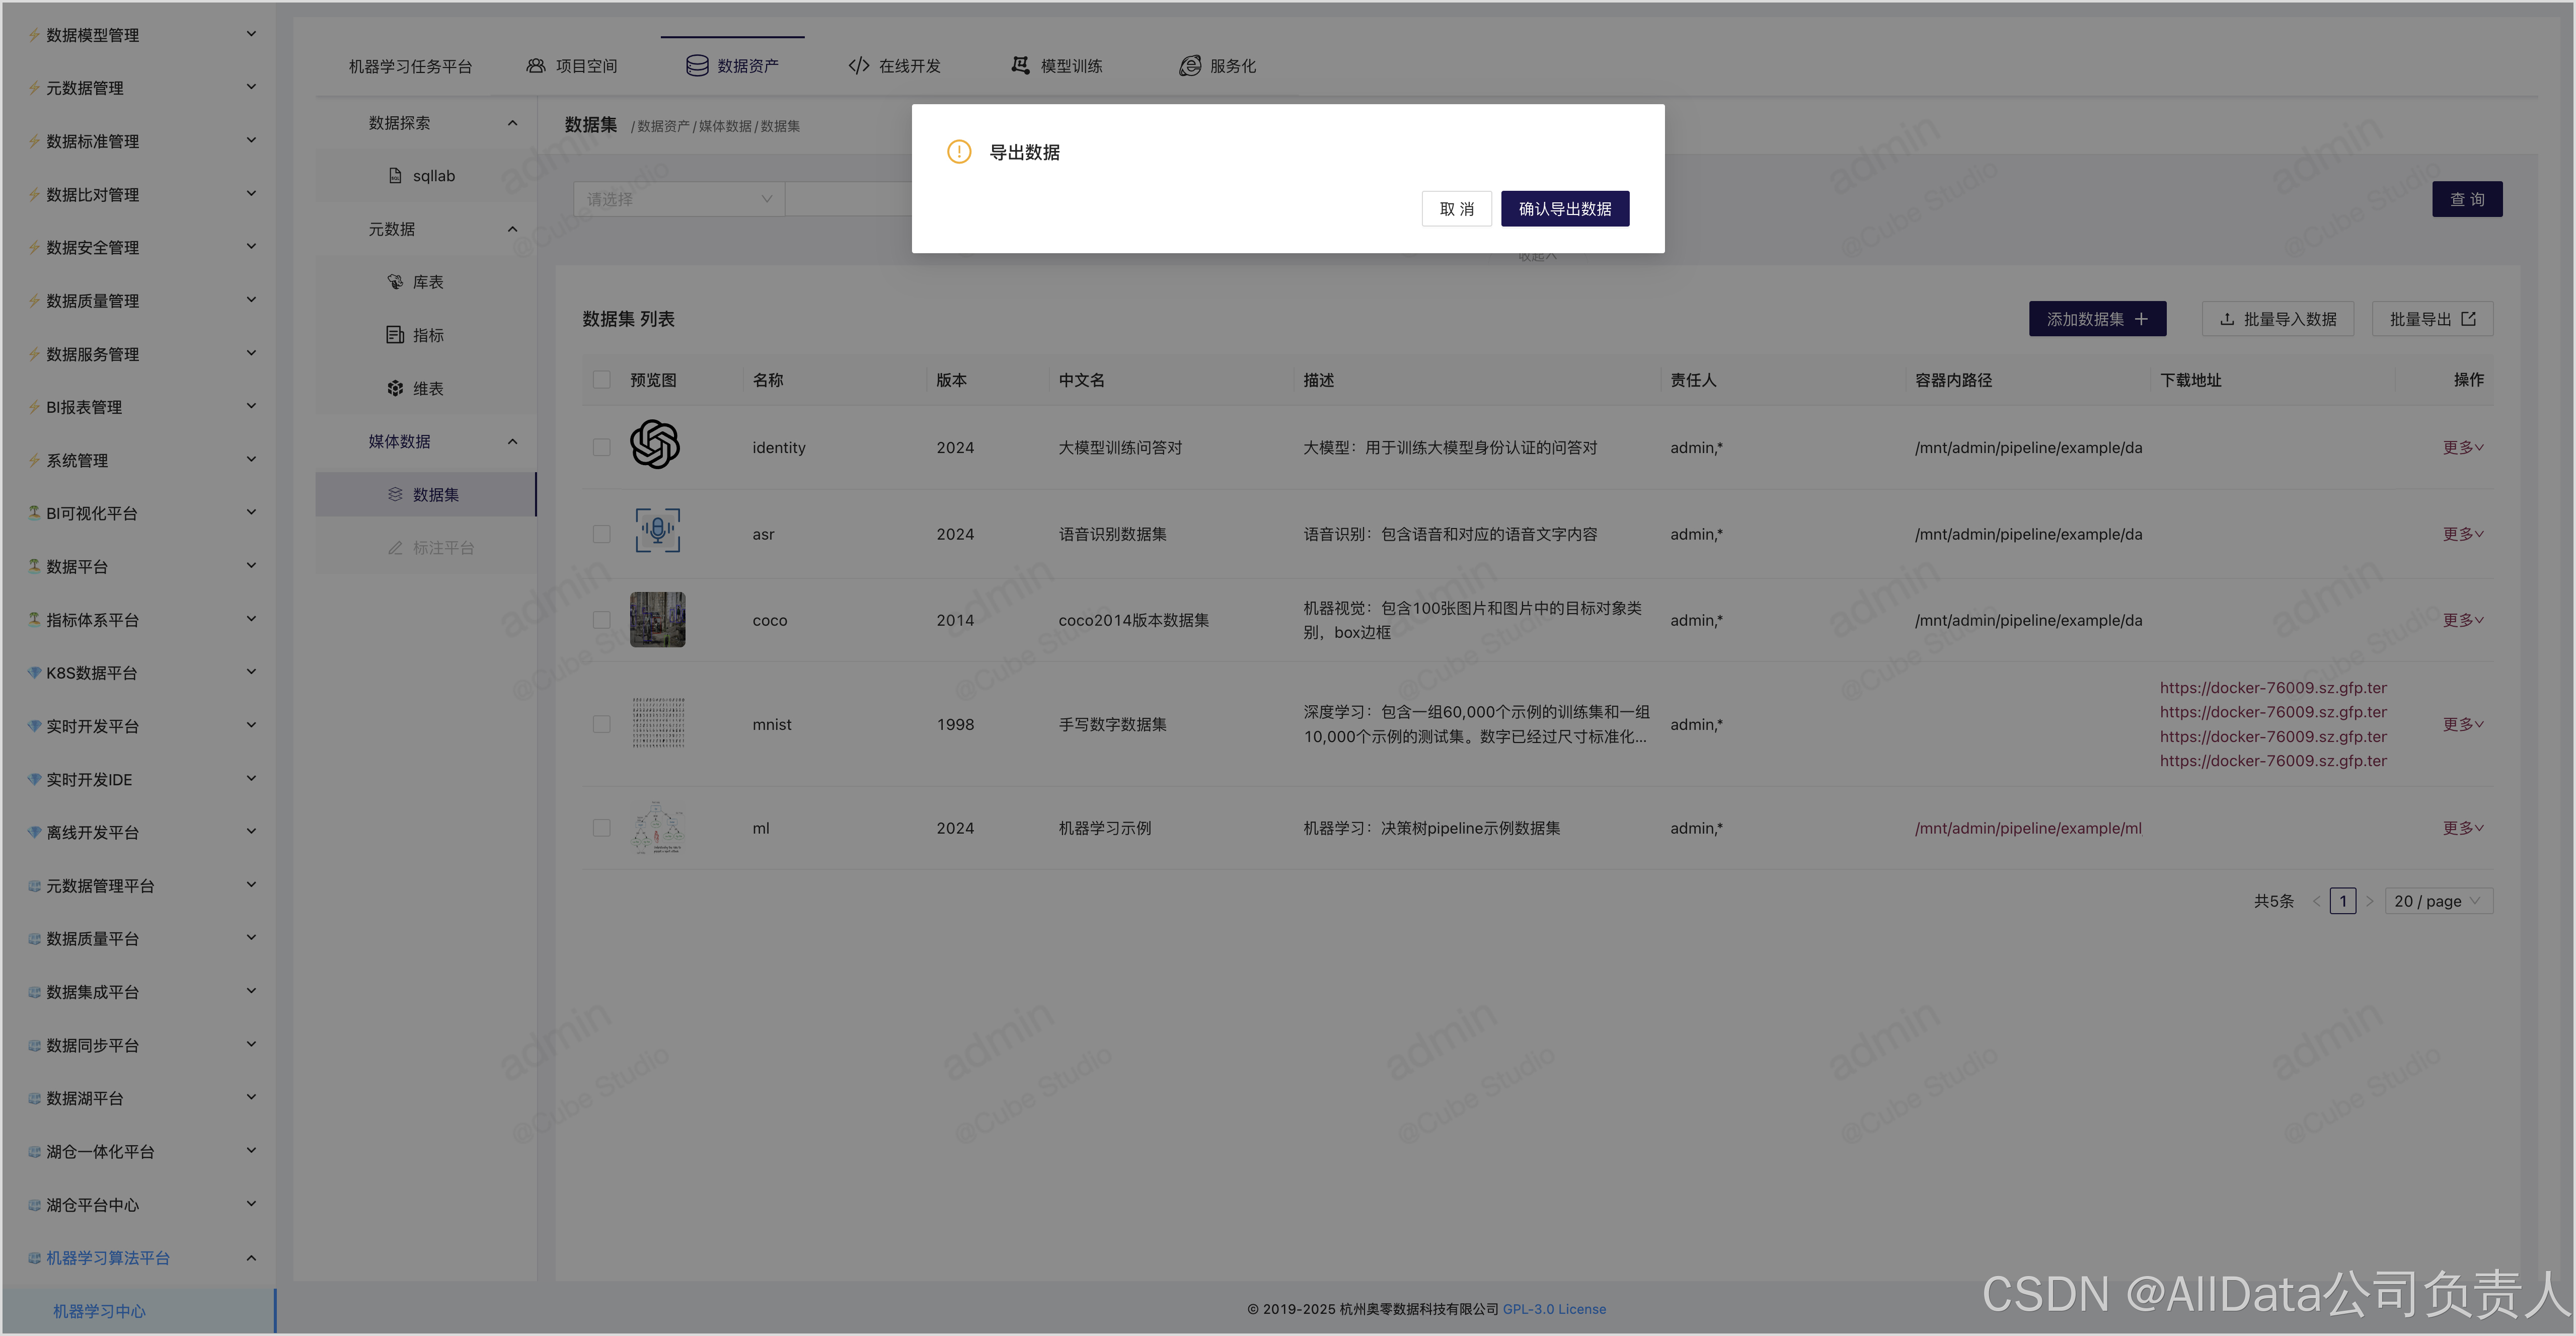
Task: Click the 指标 icon
Action: coord(395,335)
